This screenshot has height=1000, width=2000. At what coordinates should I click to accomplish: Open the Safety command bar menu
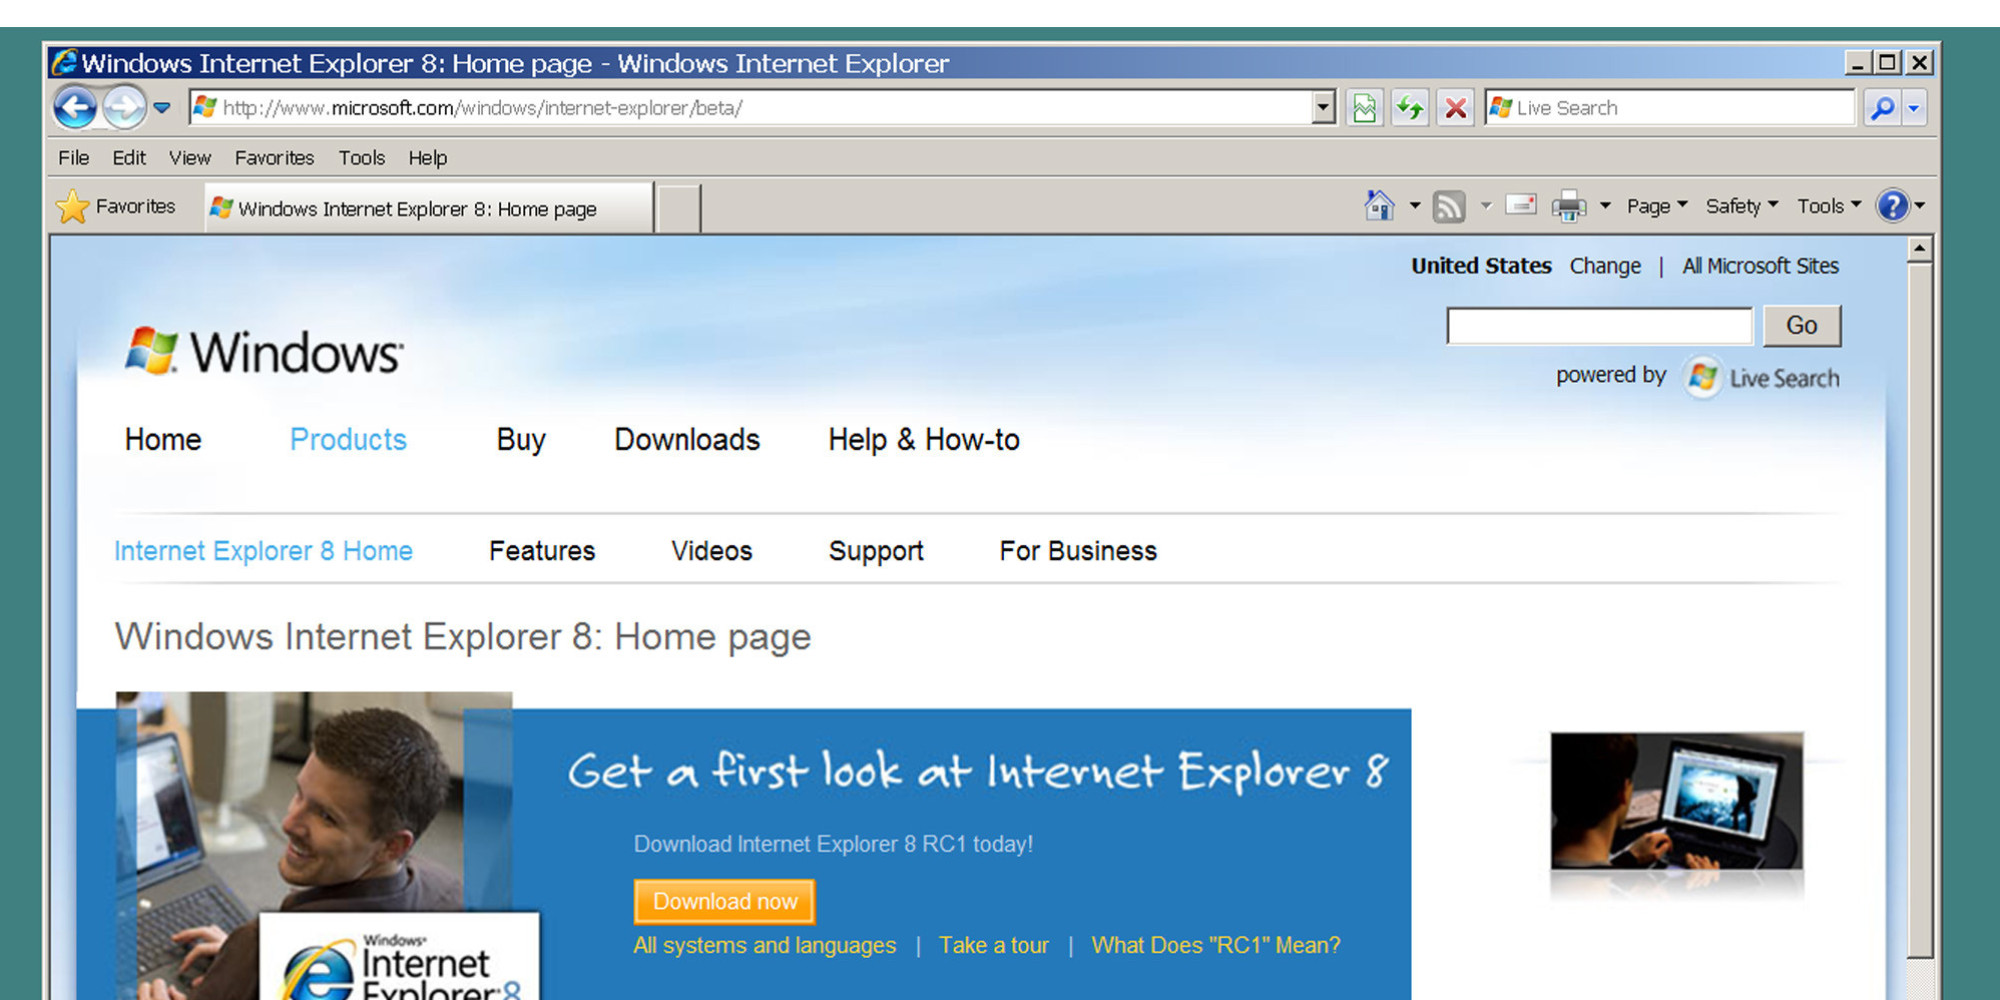pos(1742,206)
